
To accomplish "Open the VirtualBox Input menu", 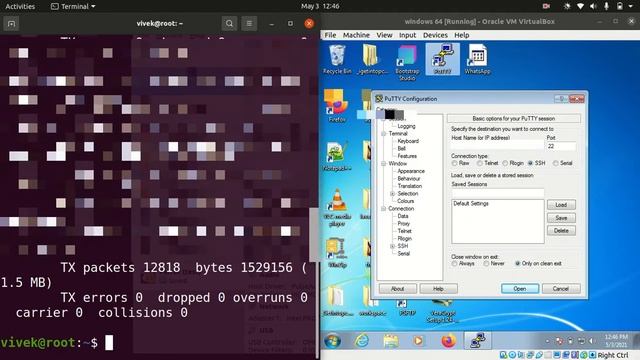I will pyautogui.click(x=407, y=35).
